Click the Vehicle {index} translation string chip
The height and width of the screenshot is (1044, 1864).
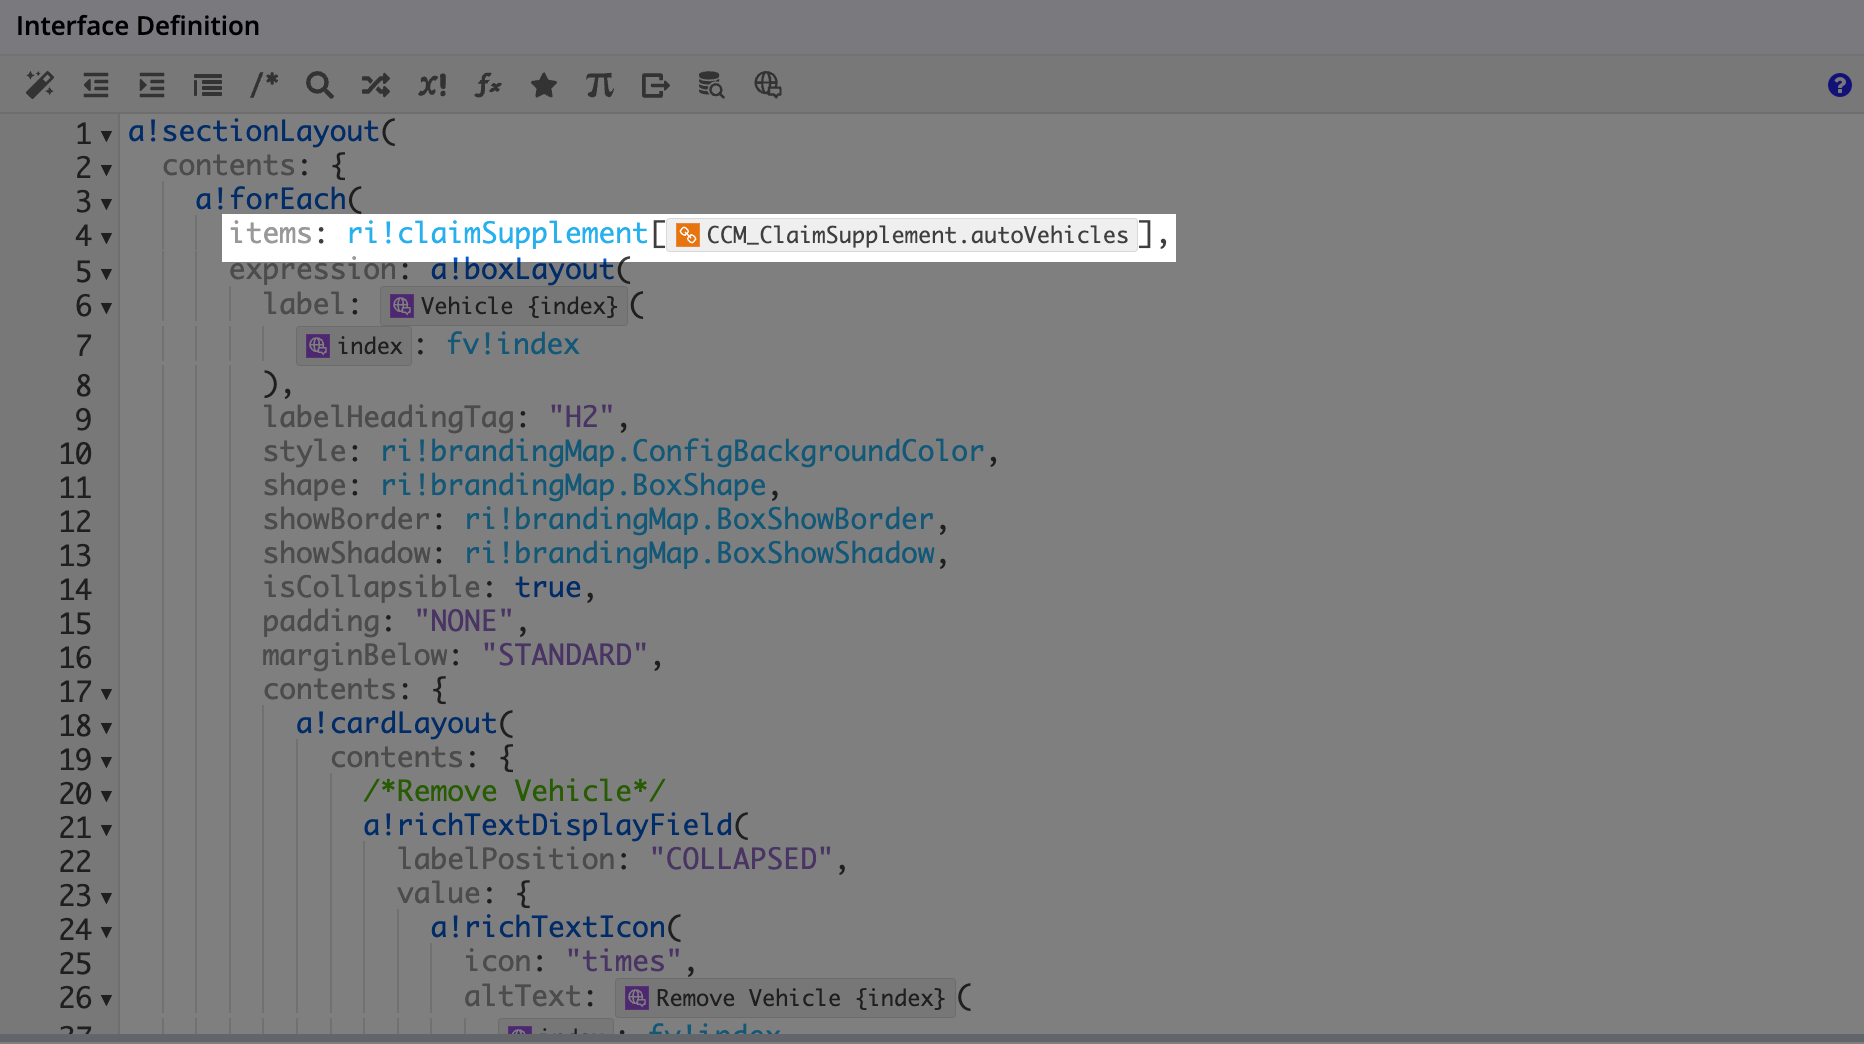504,306
